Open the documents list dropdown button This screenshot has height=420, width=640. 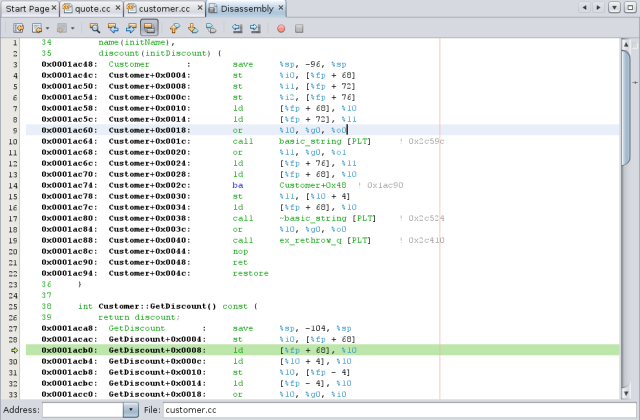[614, 7]
